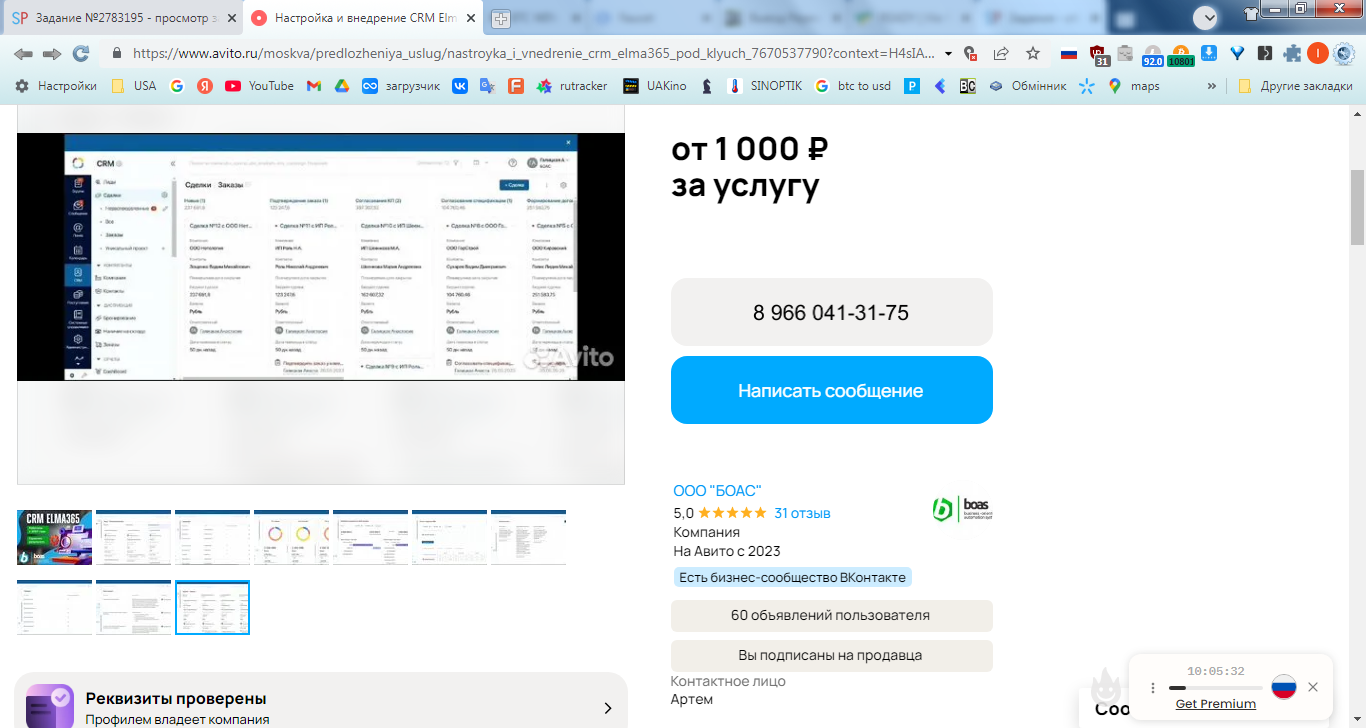This screenshot has height=728, width=1366.
Task: Bookmark this page with the star icon
Action: click(x=1033, y=54)
